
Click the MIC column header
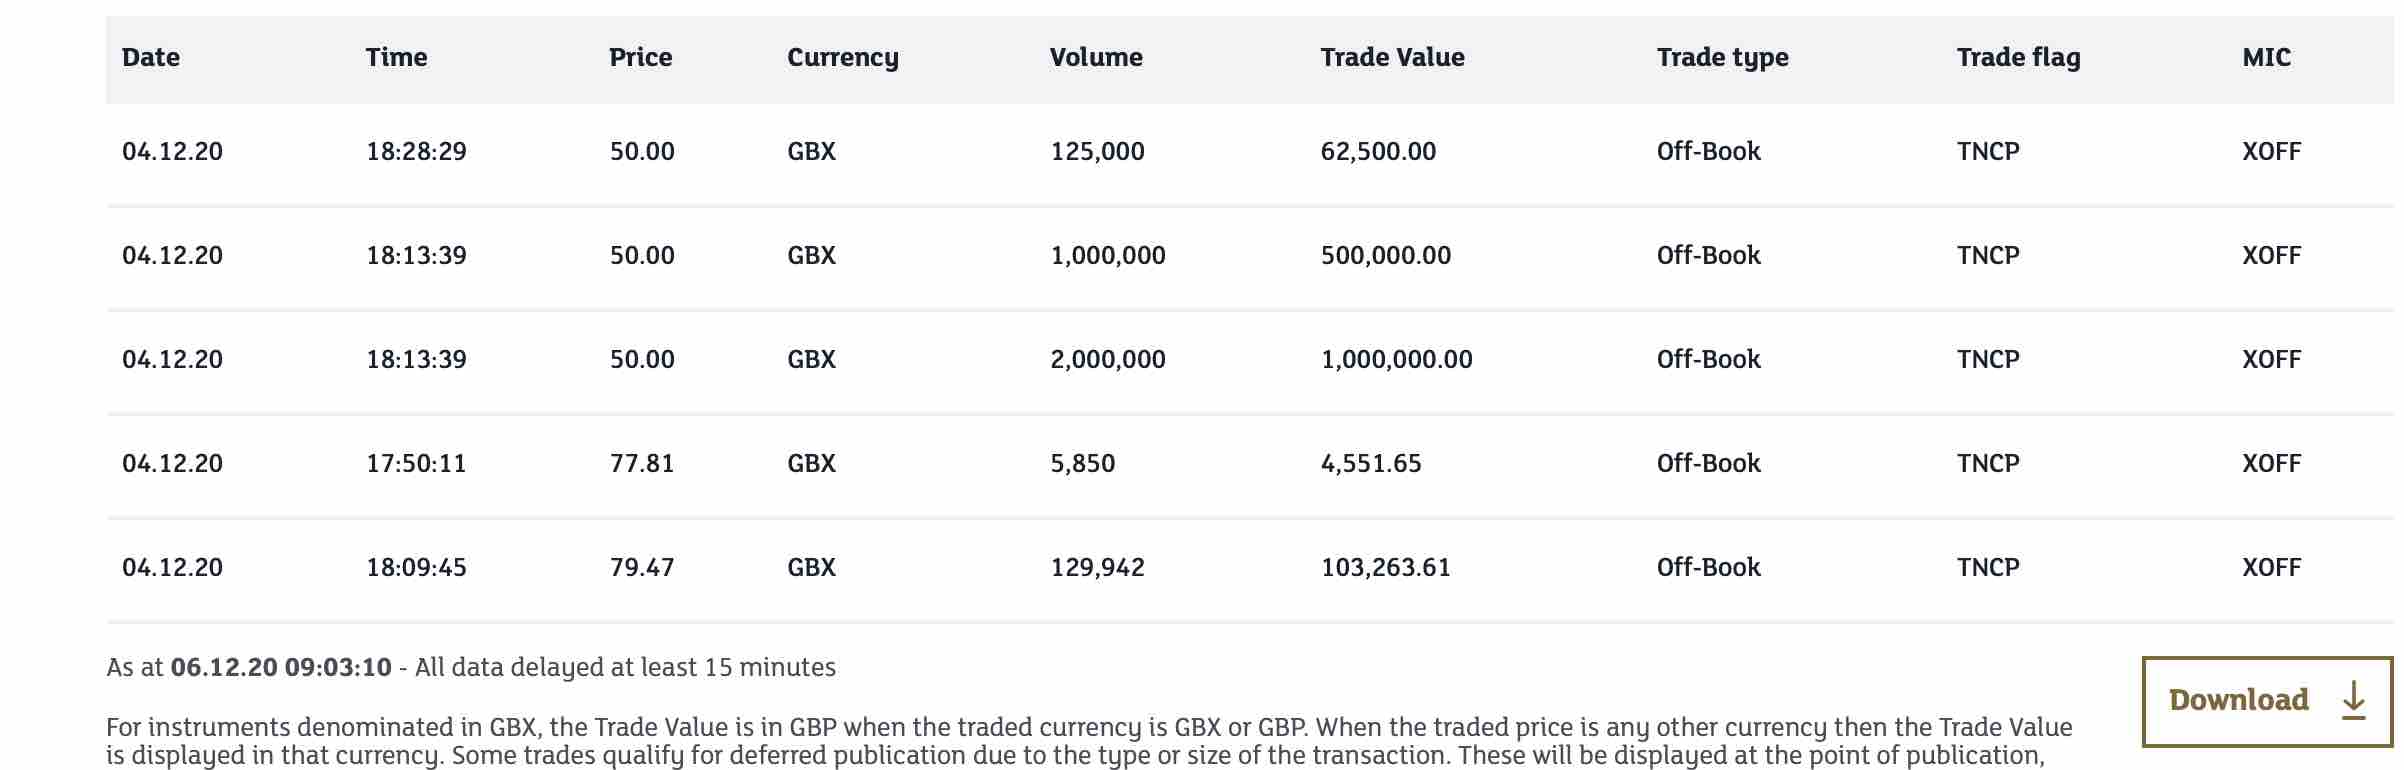click(2266, 57)
